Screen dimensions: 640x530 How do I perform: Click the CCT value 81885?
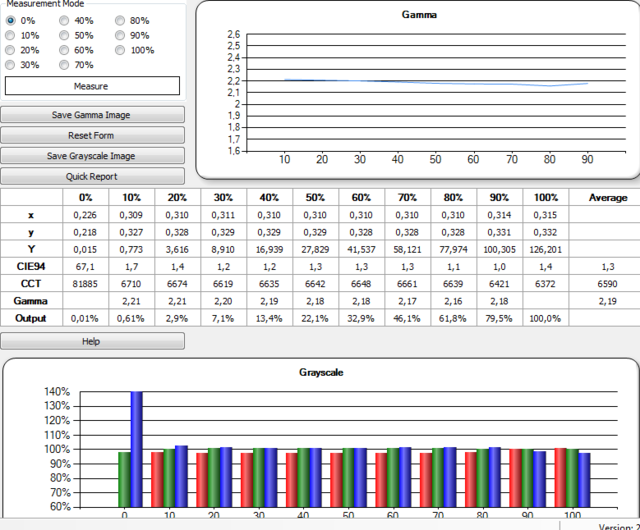click(85, 284)
